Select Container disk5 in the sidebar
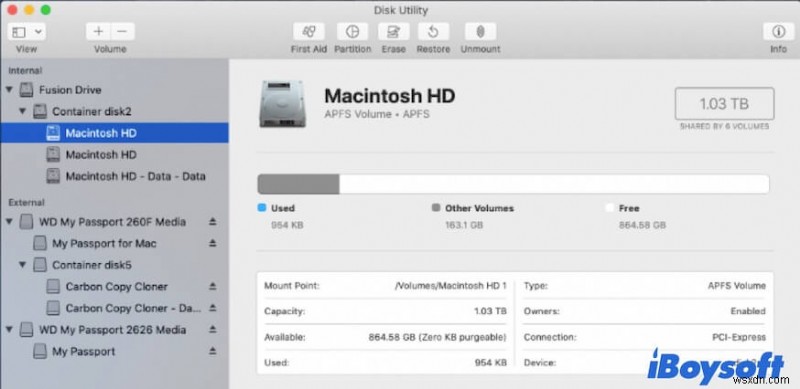The width and height of the screenshot is (800, 389). [92, 265]
